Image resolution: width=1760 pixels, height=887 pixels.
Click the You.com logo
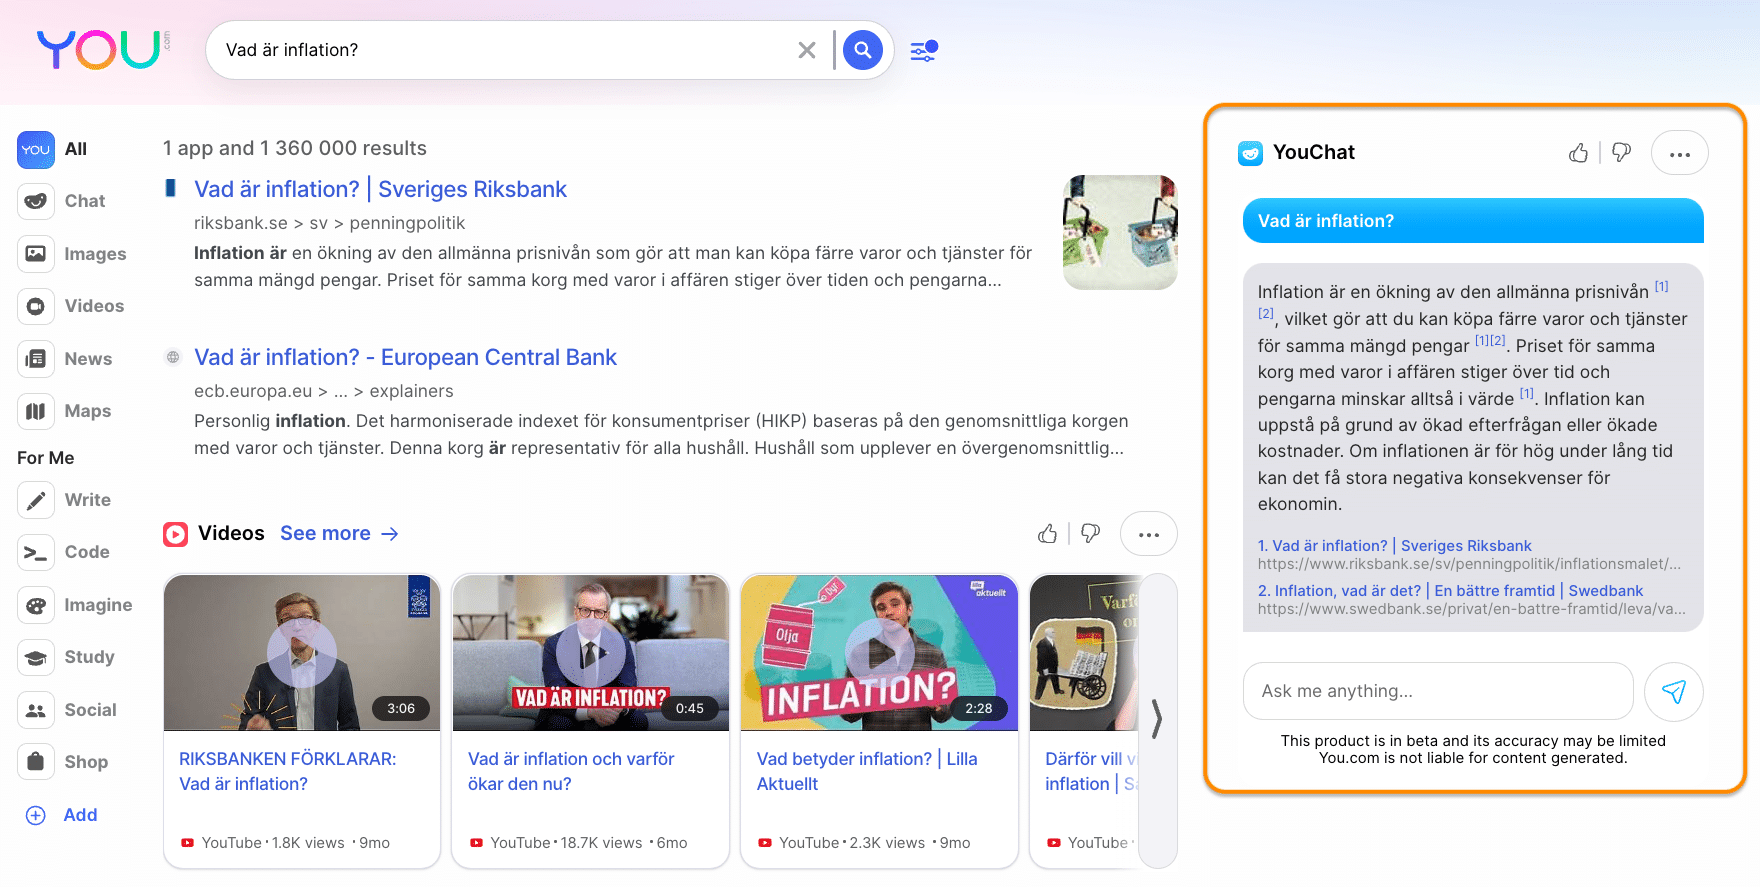pos(103,49)
